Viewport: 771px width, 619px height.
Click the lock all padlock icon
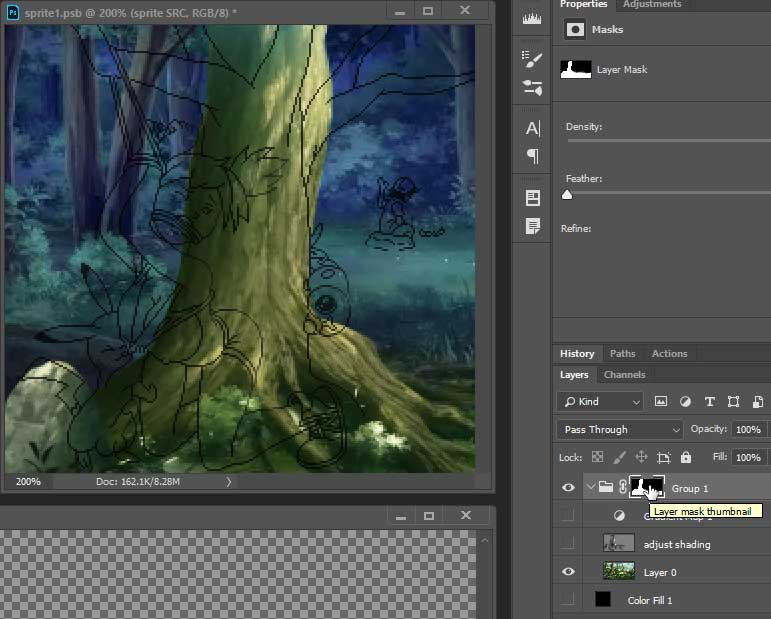click(x=685, y=457)
